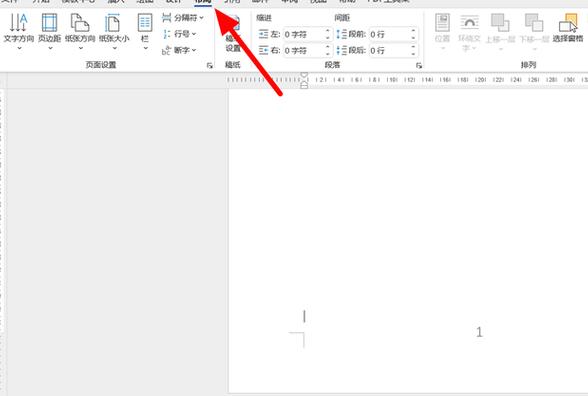Expand the 断字 hyphenation dropdown

coord(179,50)
